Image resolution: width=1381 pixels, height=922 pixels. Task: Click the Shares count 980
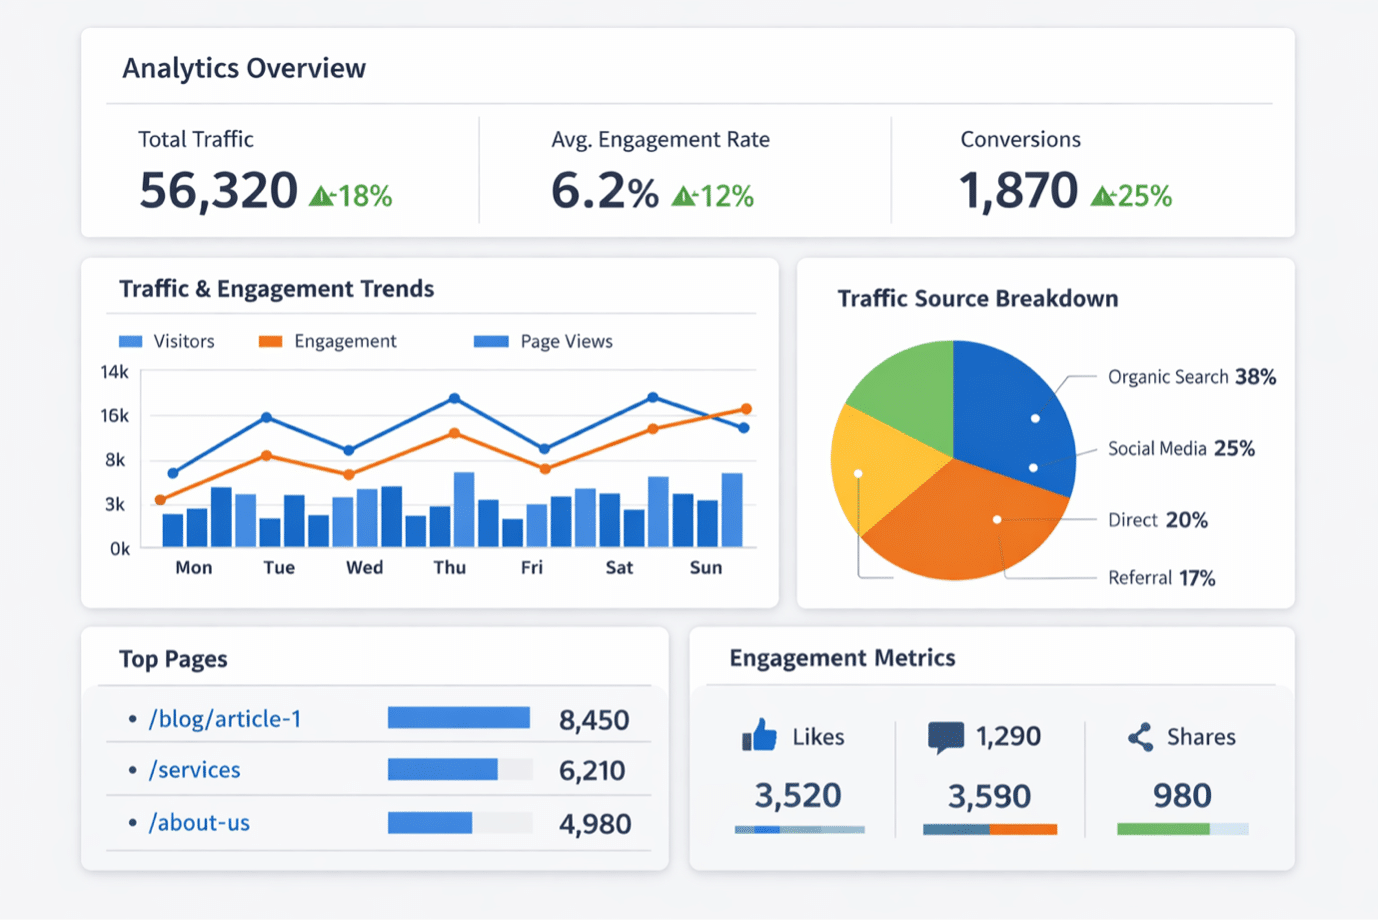(x=1182, y=796)
